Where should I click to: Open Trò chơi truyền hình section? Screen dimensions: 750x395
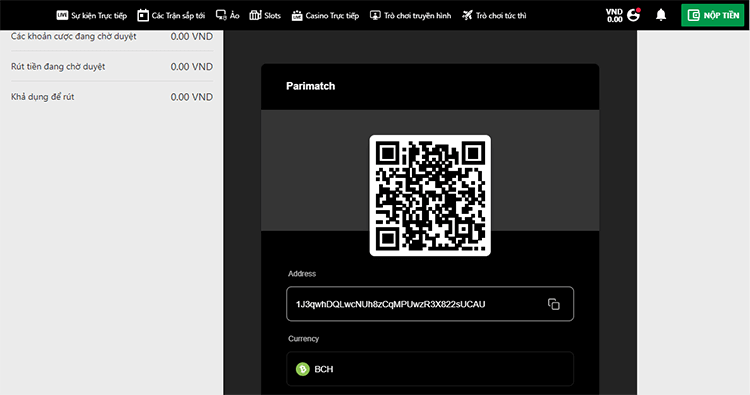(x=410, y=15)
